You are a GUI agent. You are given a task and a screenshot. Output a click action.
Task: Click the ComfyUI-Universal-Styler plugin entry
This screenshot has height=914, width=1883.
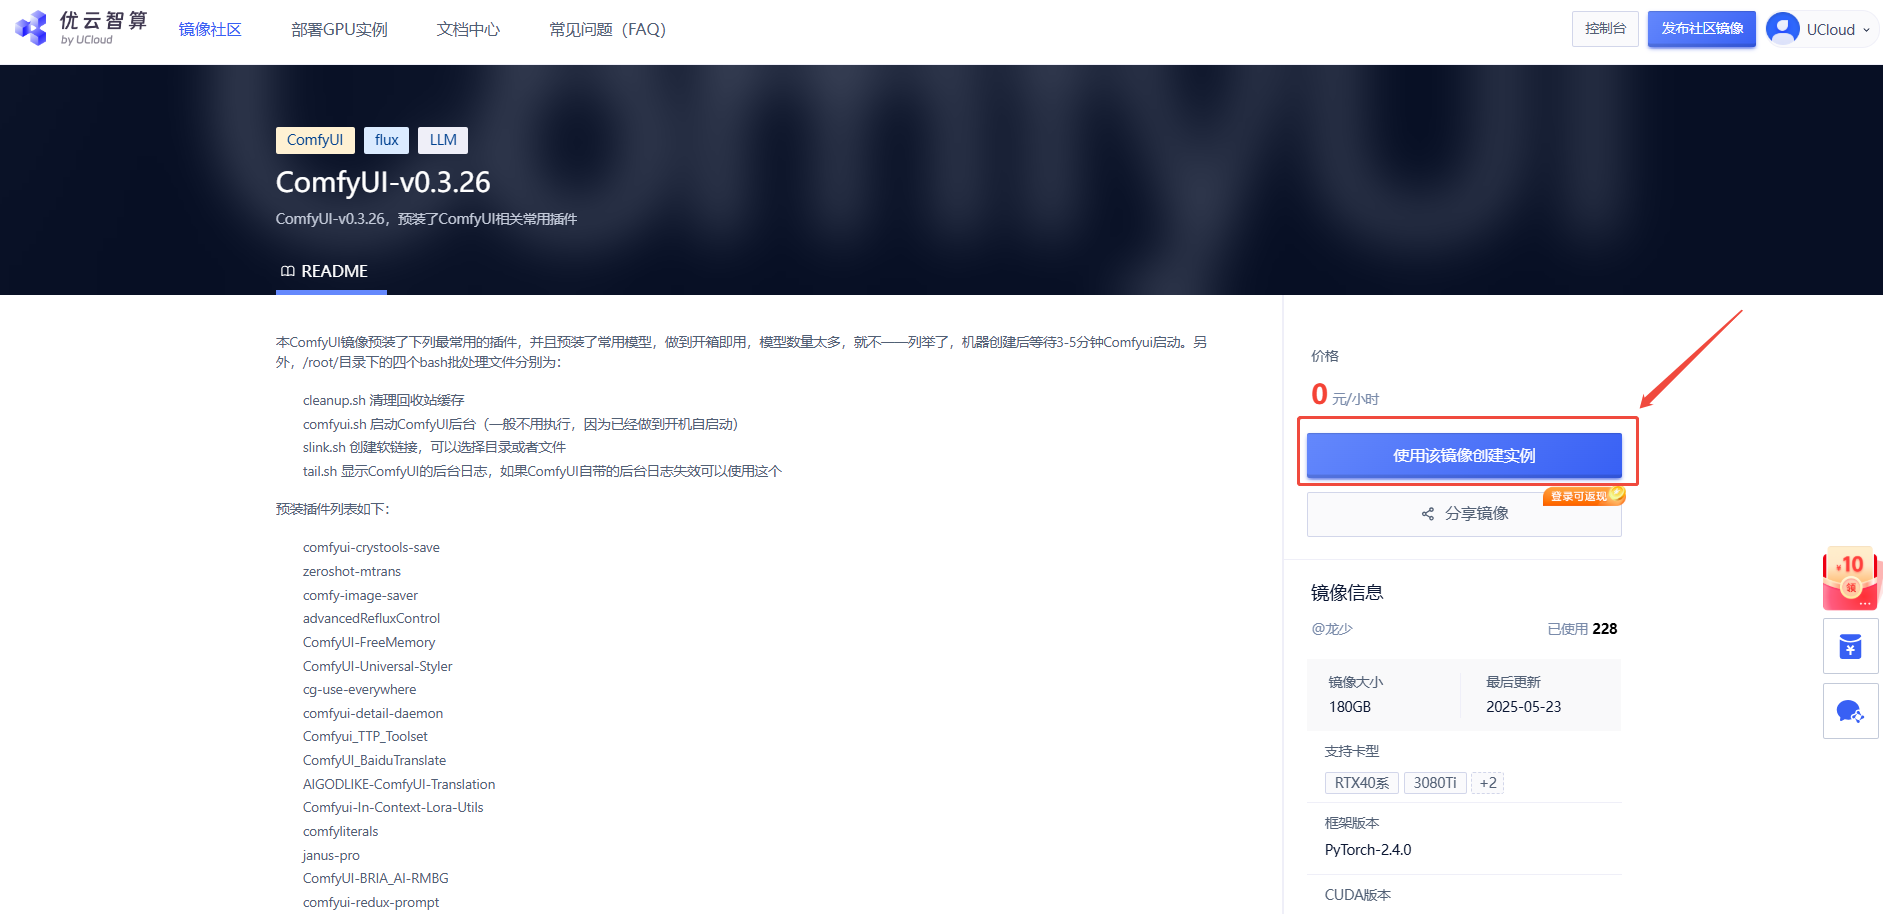tap(377, 667)
